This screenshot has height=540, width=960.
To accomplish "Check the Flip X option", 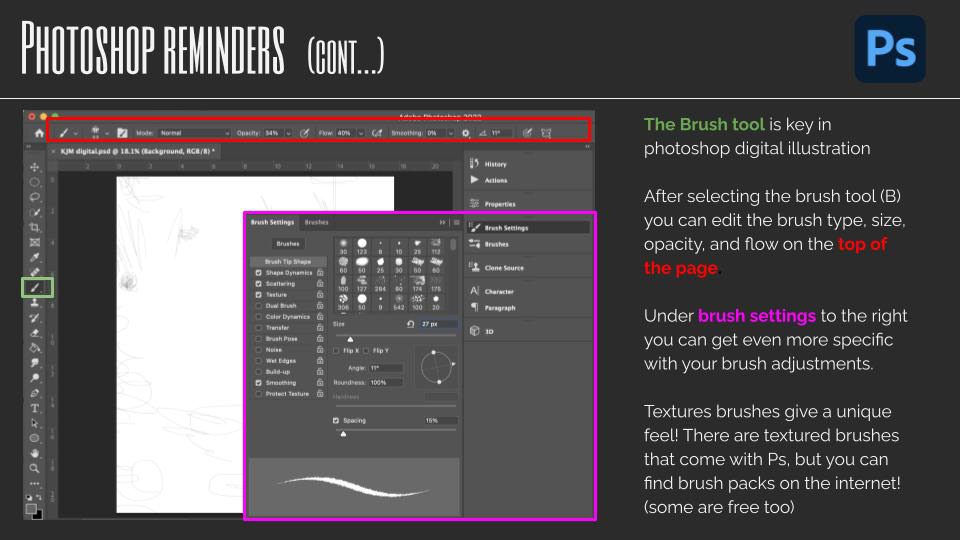I will pyautogui.click(x=336, y=351).
